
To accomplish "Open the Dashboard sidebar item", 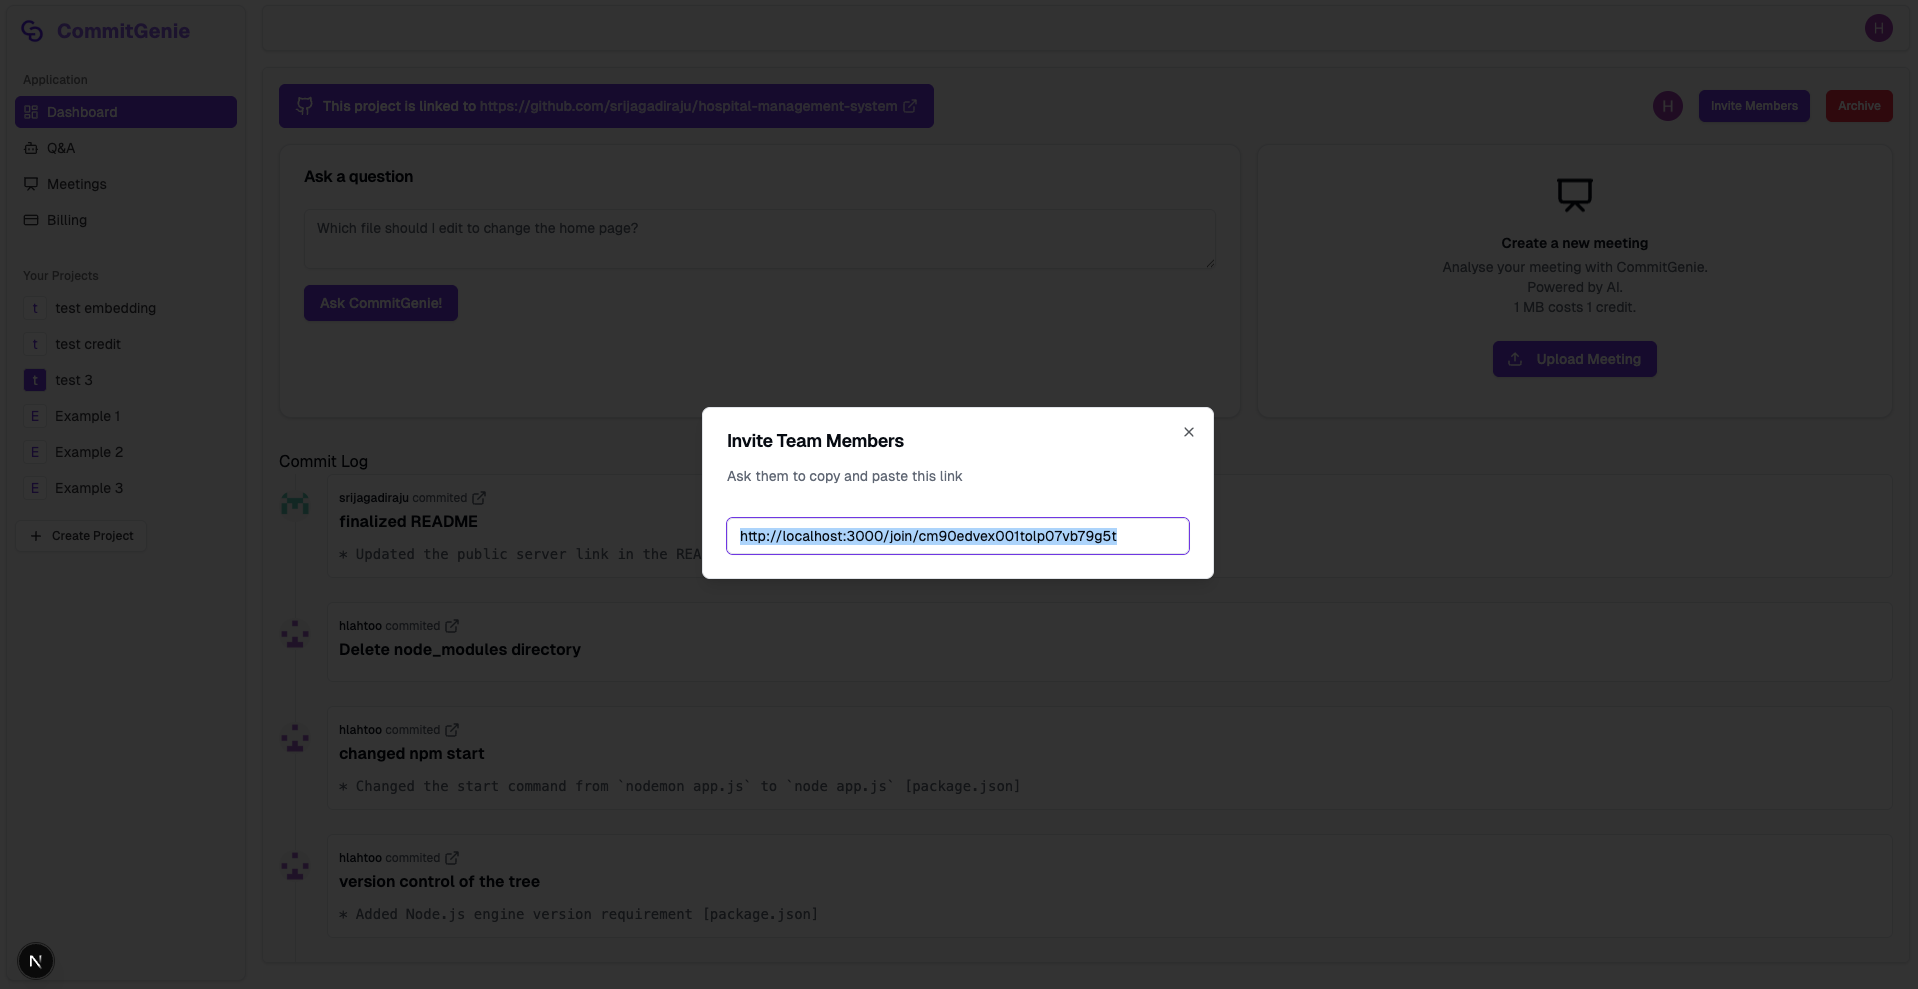I will point(126,112).
